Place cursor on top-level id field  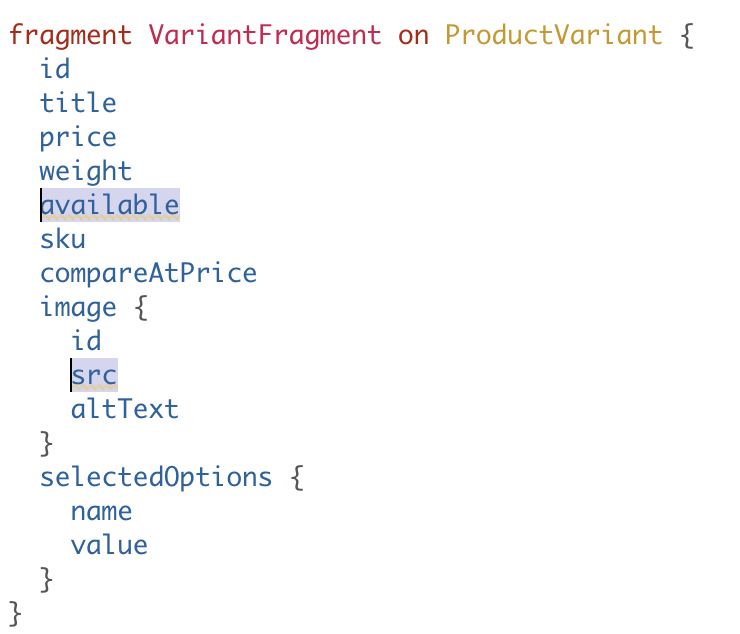point(55,69)
